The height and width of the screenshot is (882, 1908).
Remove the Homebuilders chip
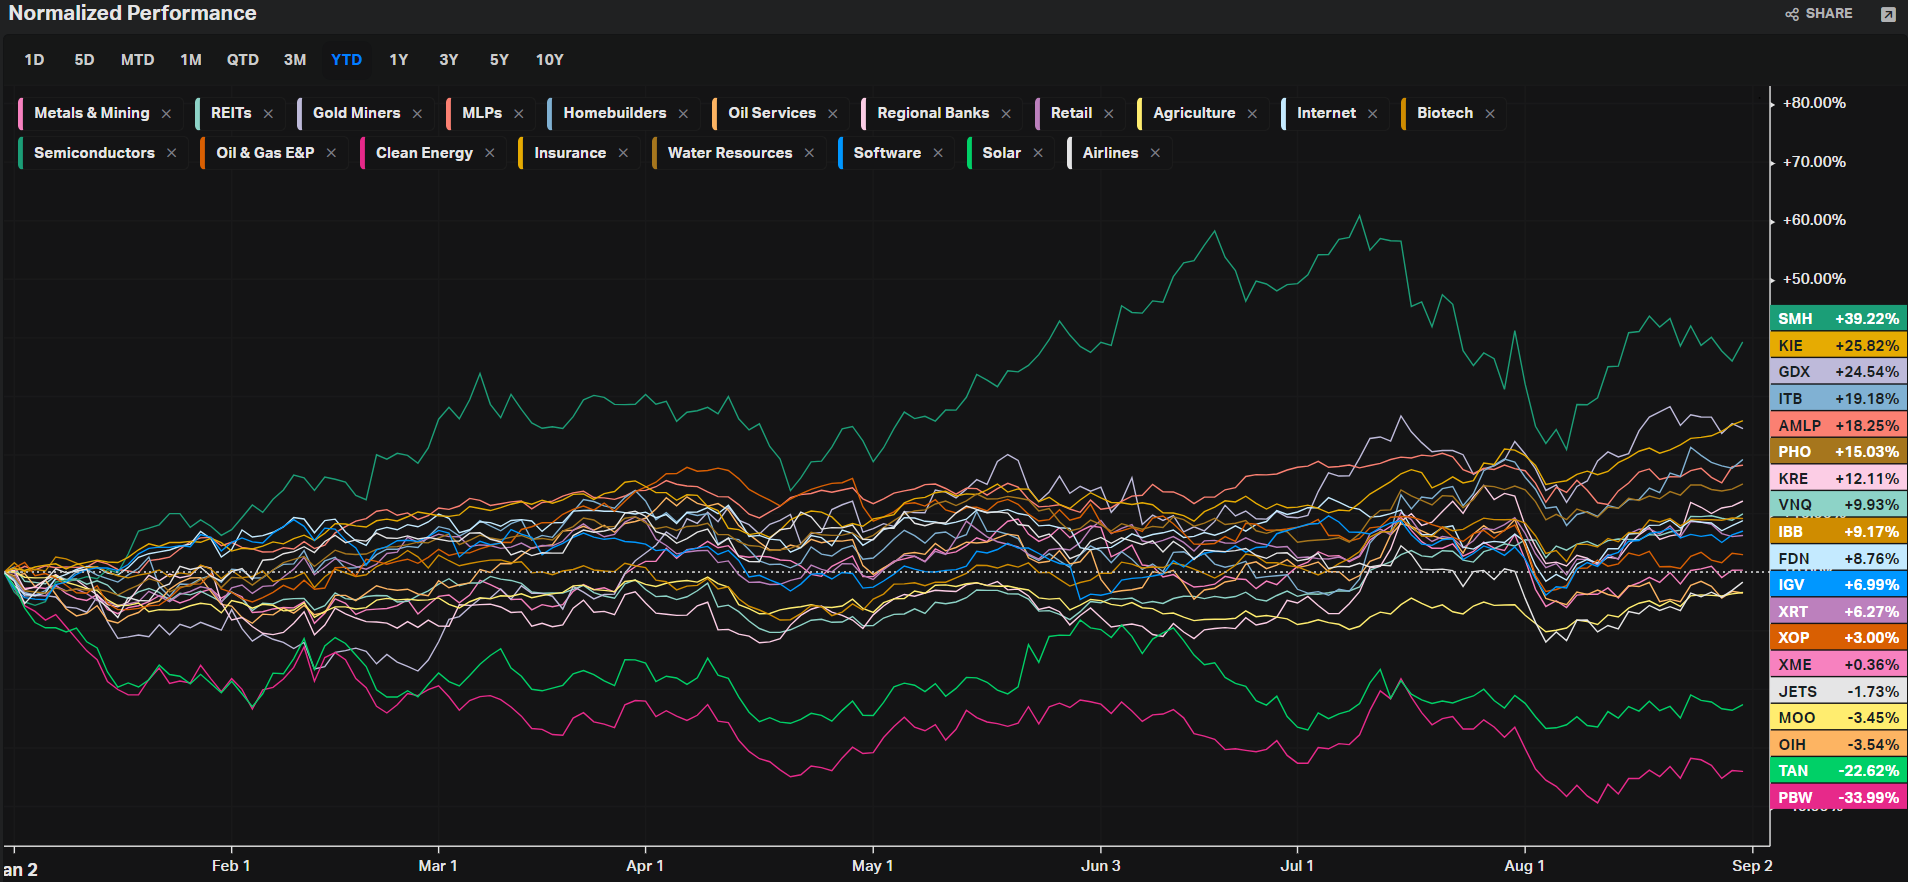(683, 114)
